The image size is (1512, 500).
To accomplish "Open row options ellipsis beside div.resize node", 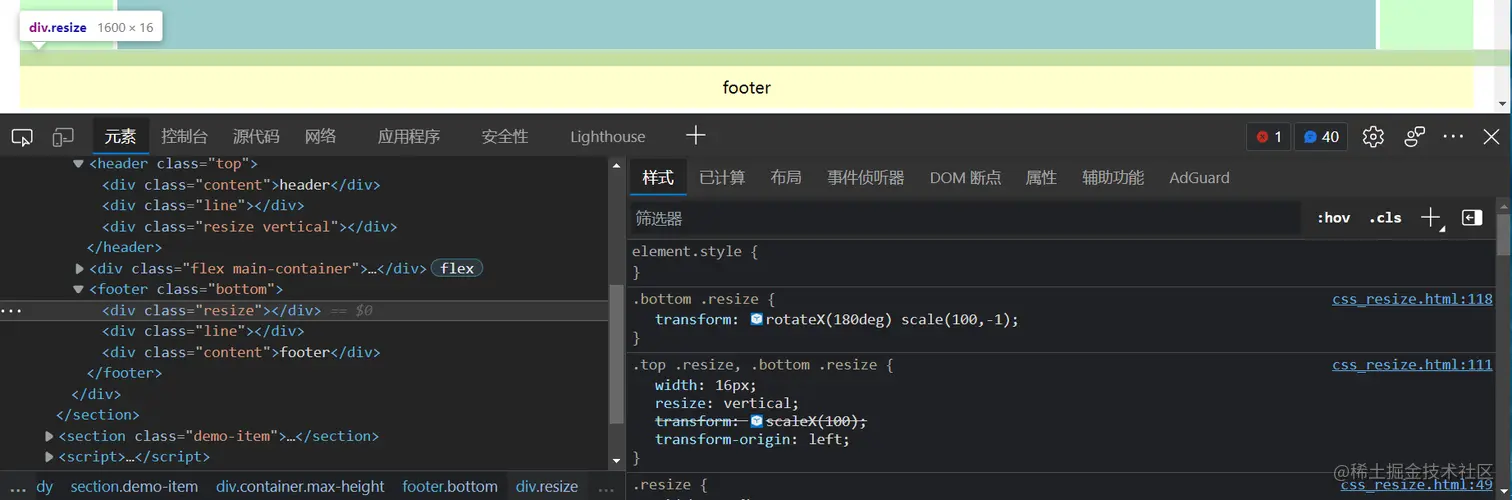I will coord(11,311).
